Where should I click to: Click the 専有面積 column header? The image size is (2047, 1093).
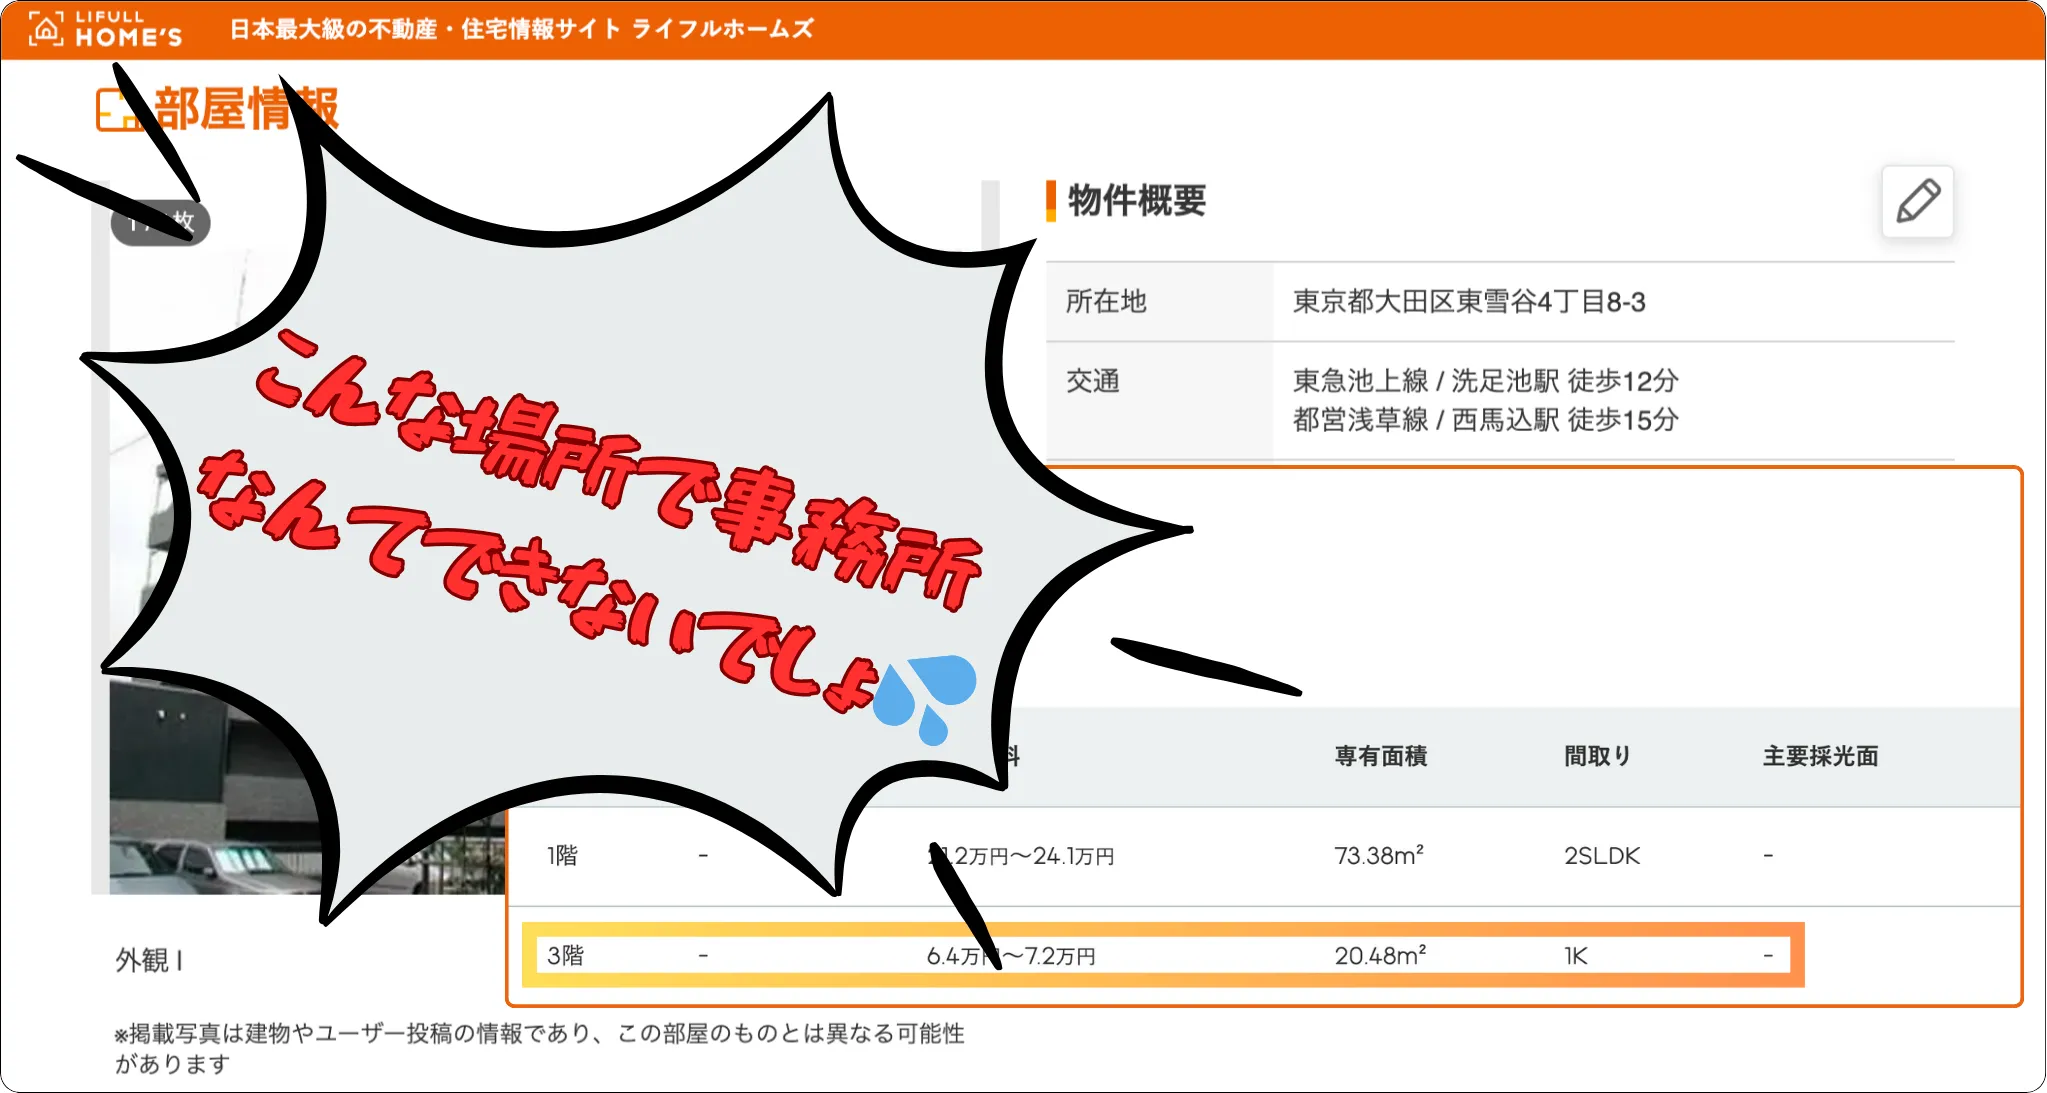(x=1380, y=757)
